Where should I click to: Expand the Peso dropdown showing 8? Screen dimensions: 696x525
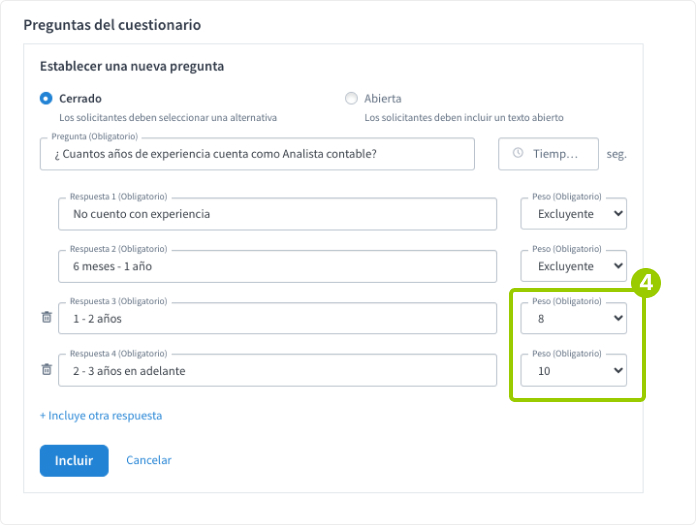pyautogui.click(x=574, y=318)
